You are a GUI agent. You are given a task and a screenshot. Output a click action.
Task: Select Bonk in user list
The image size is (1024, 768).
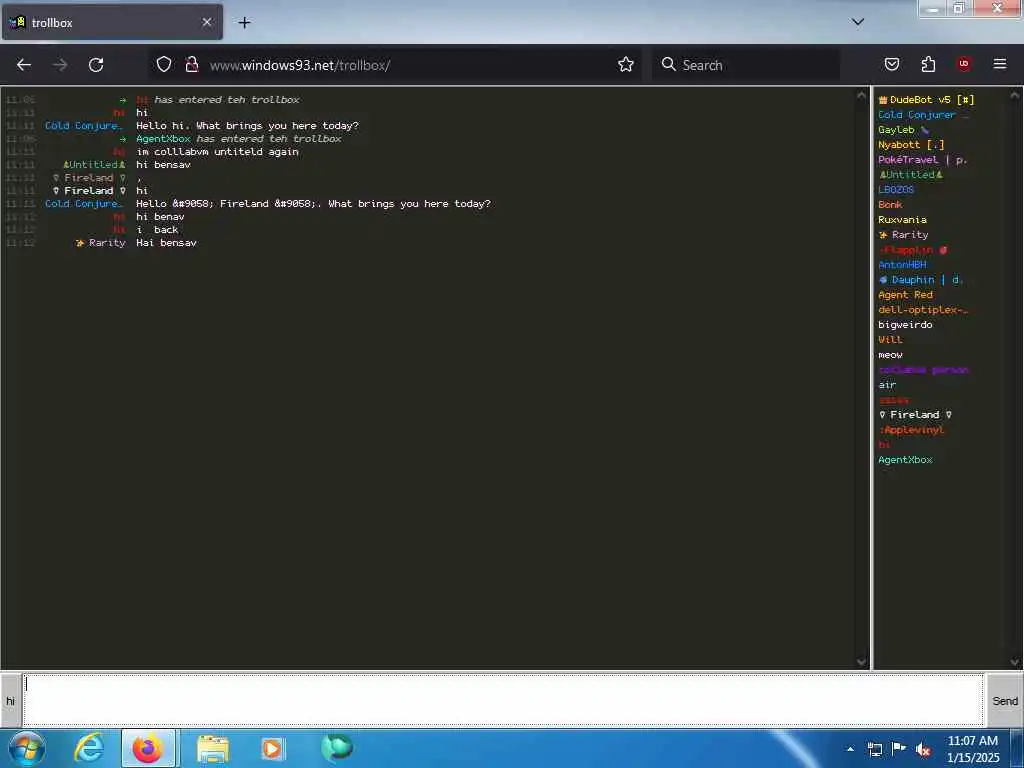pyautogui.click(x=890, y=205)
